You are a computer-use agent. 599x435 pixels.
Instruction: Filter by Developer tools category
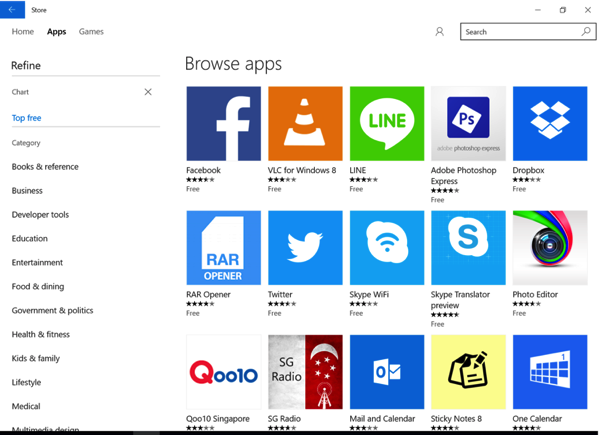point(40,215)
